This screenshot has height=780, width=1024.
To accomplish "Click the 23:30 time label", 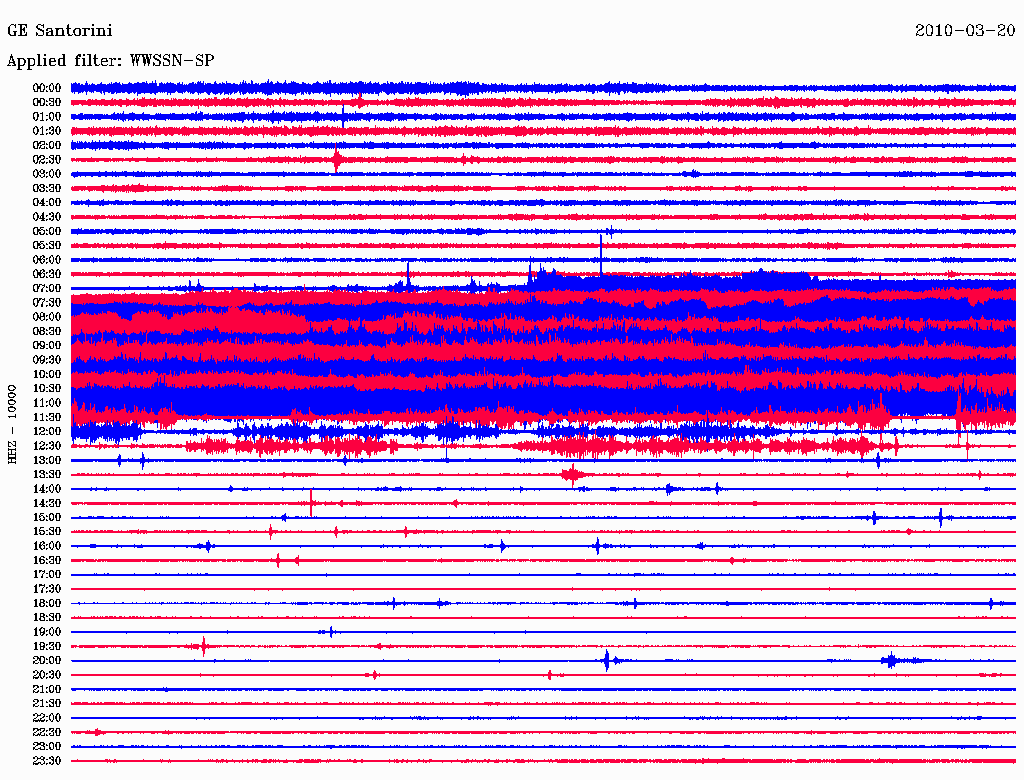I will (47, 761).
